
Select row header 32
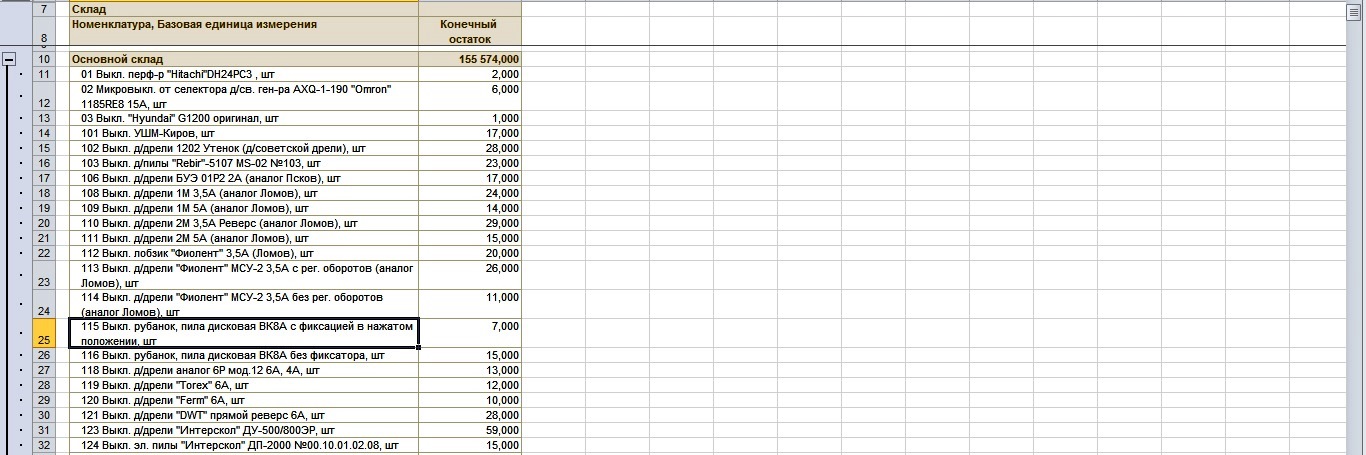coord(43,445)
